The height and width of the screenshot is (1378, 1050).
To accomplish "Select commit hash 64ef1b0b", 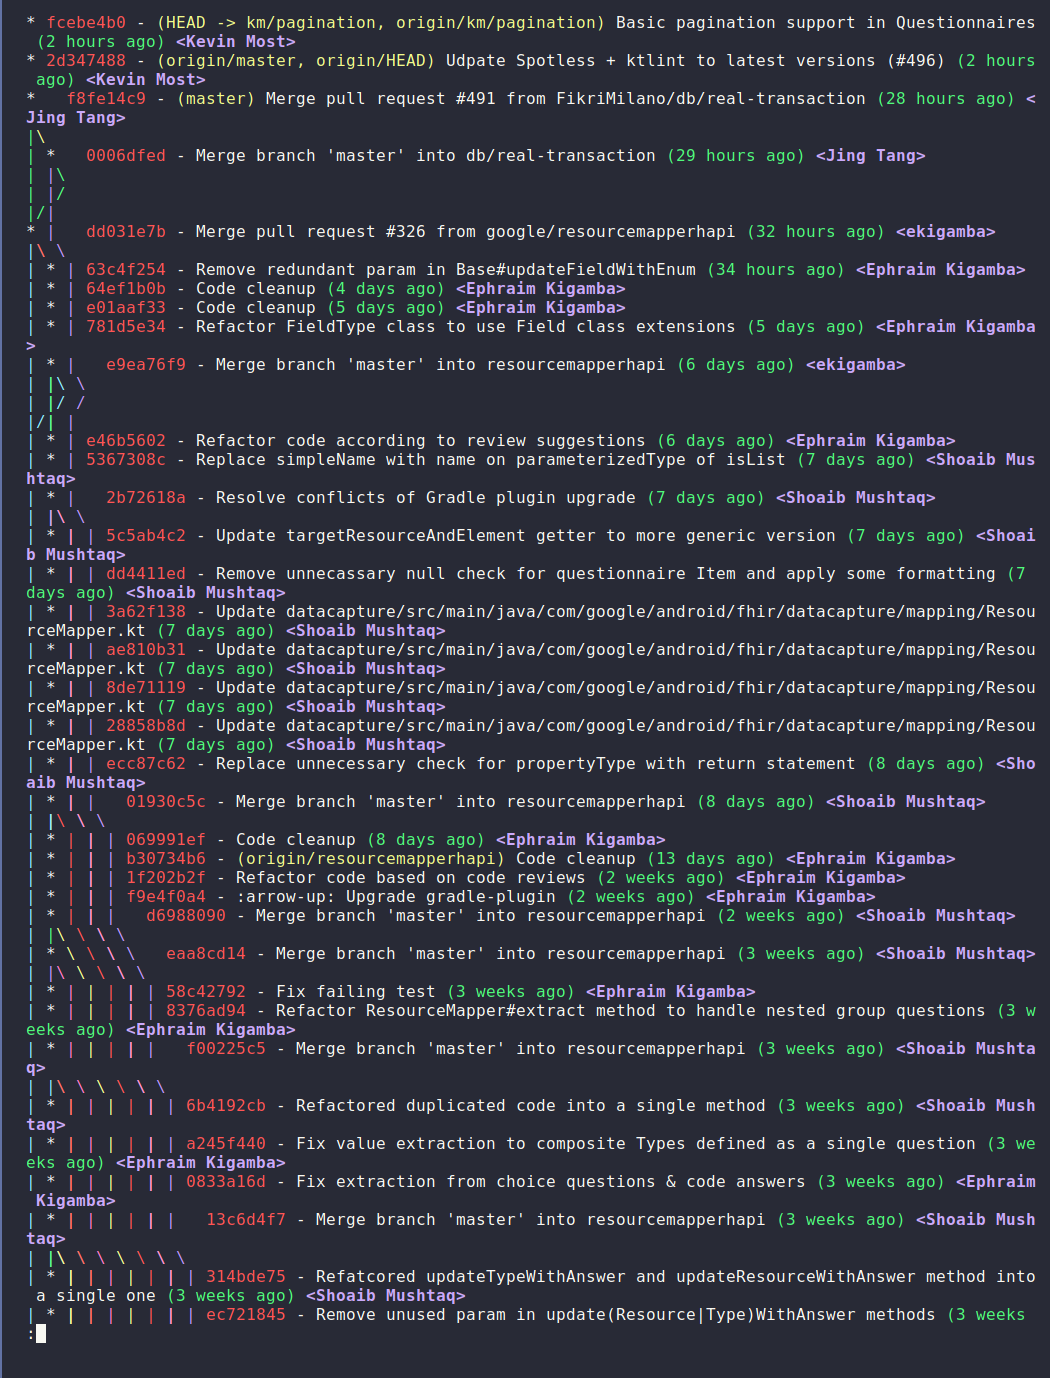I will 126,288.
